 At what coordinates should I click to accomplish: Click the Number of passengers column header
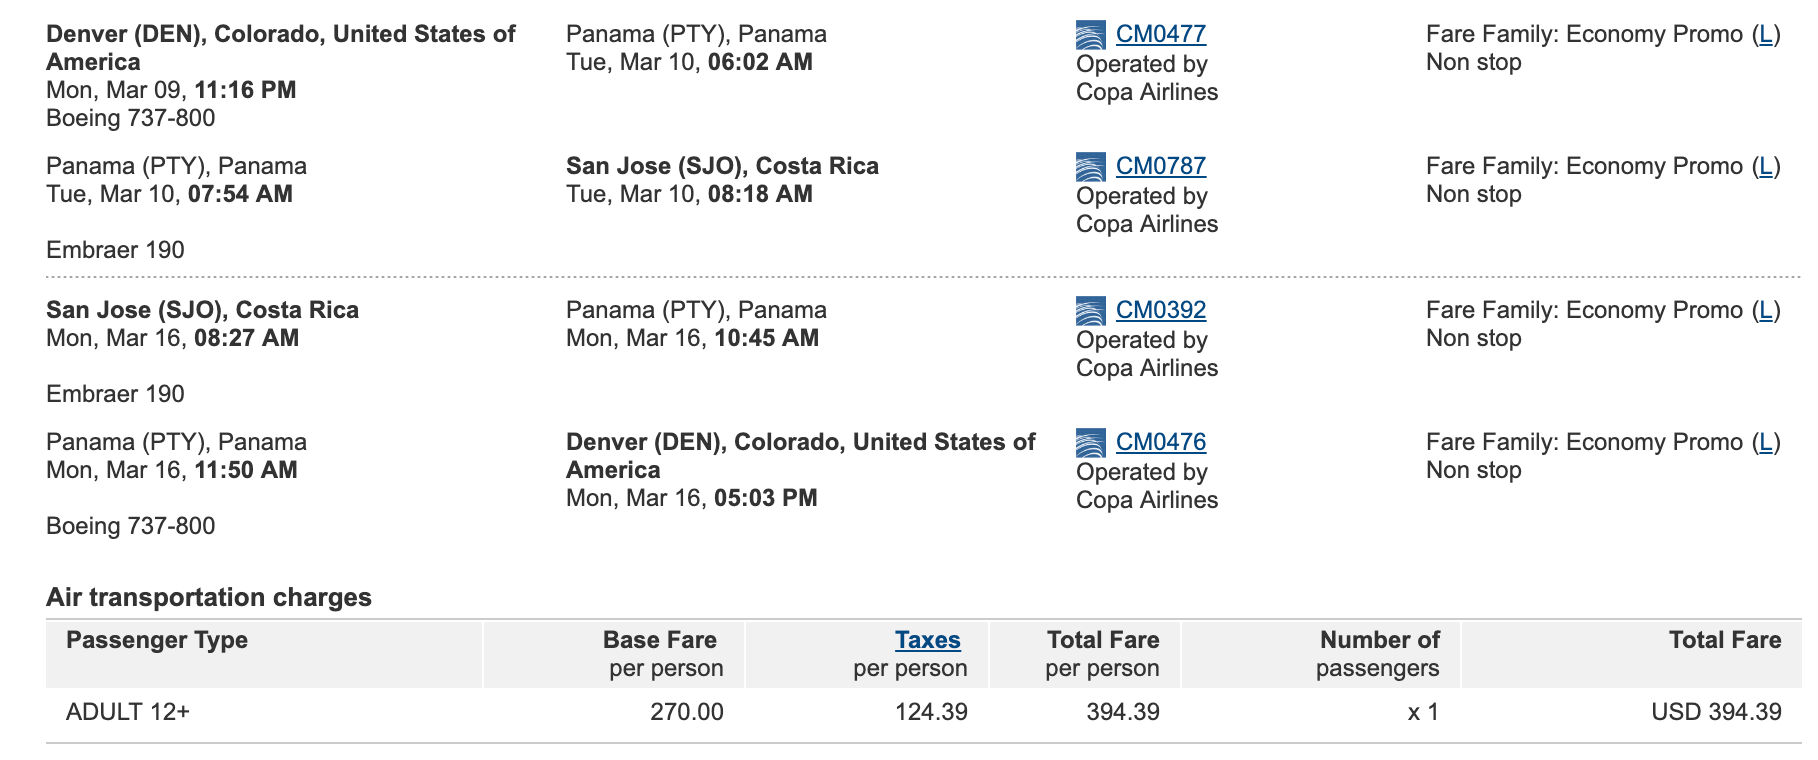(x=1378, y=654)
